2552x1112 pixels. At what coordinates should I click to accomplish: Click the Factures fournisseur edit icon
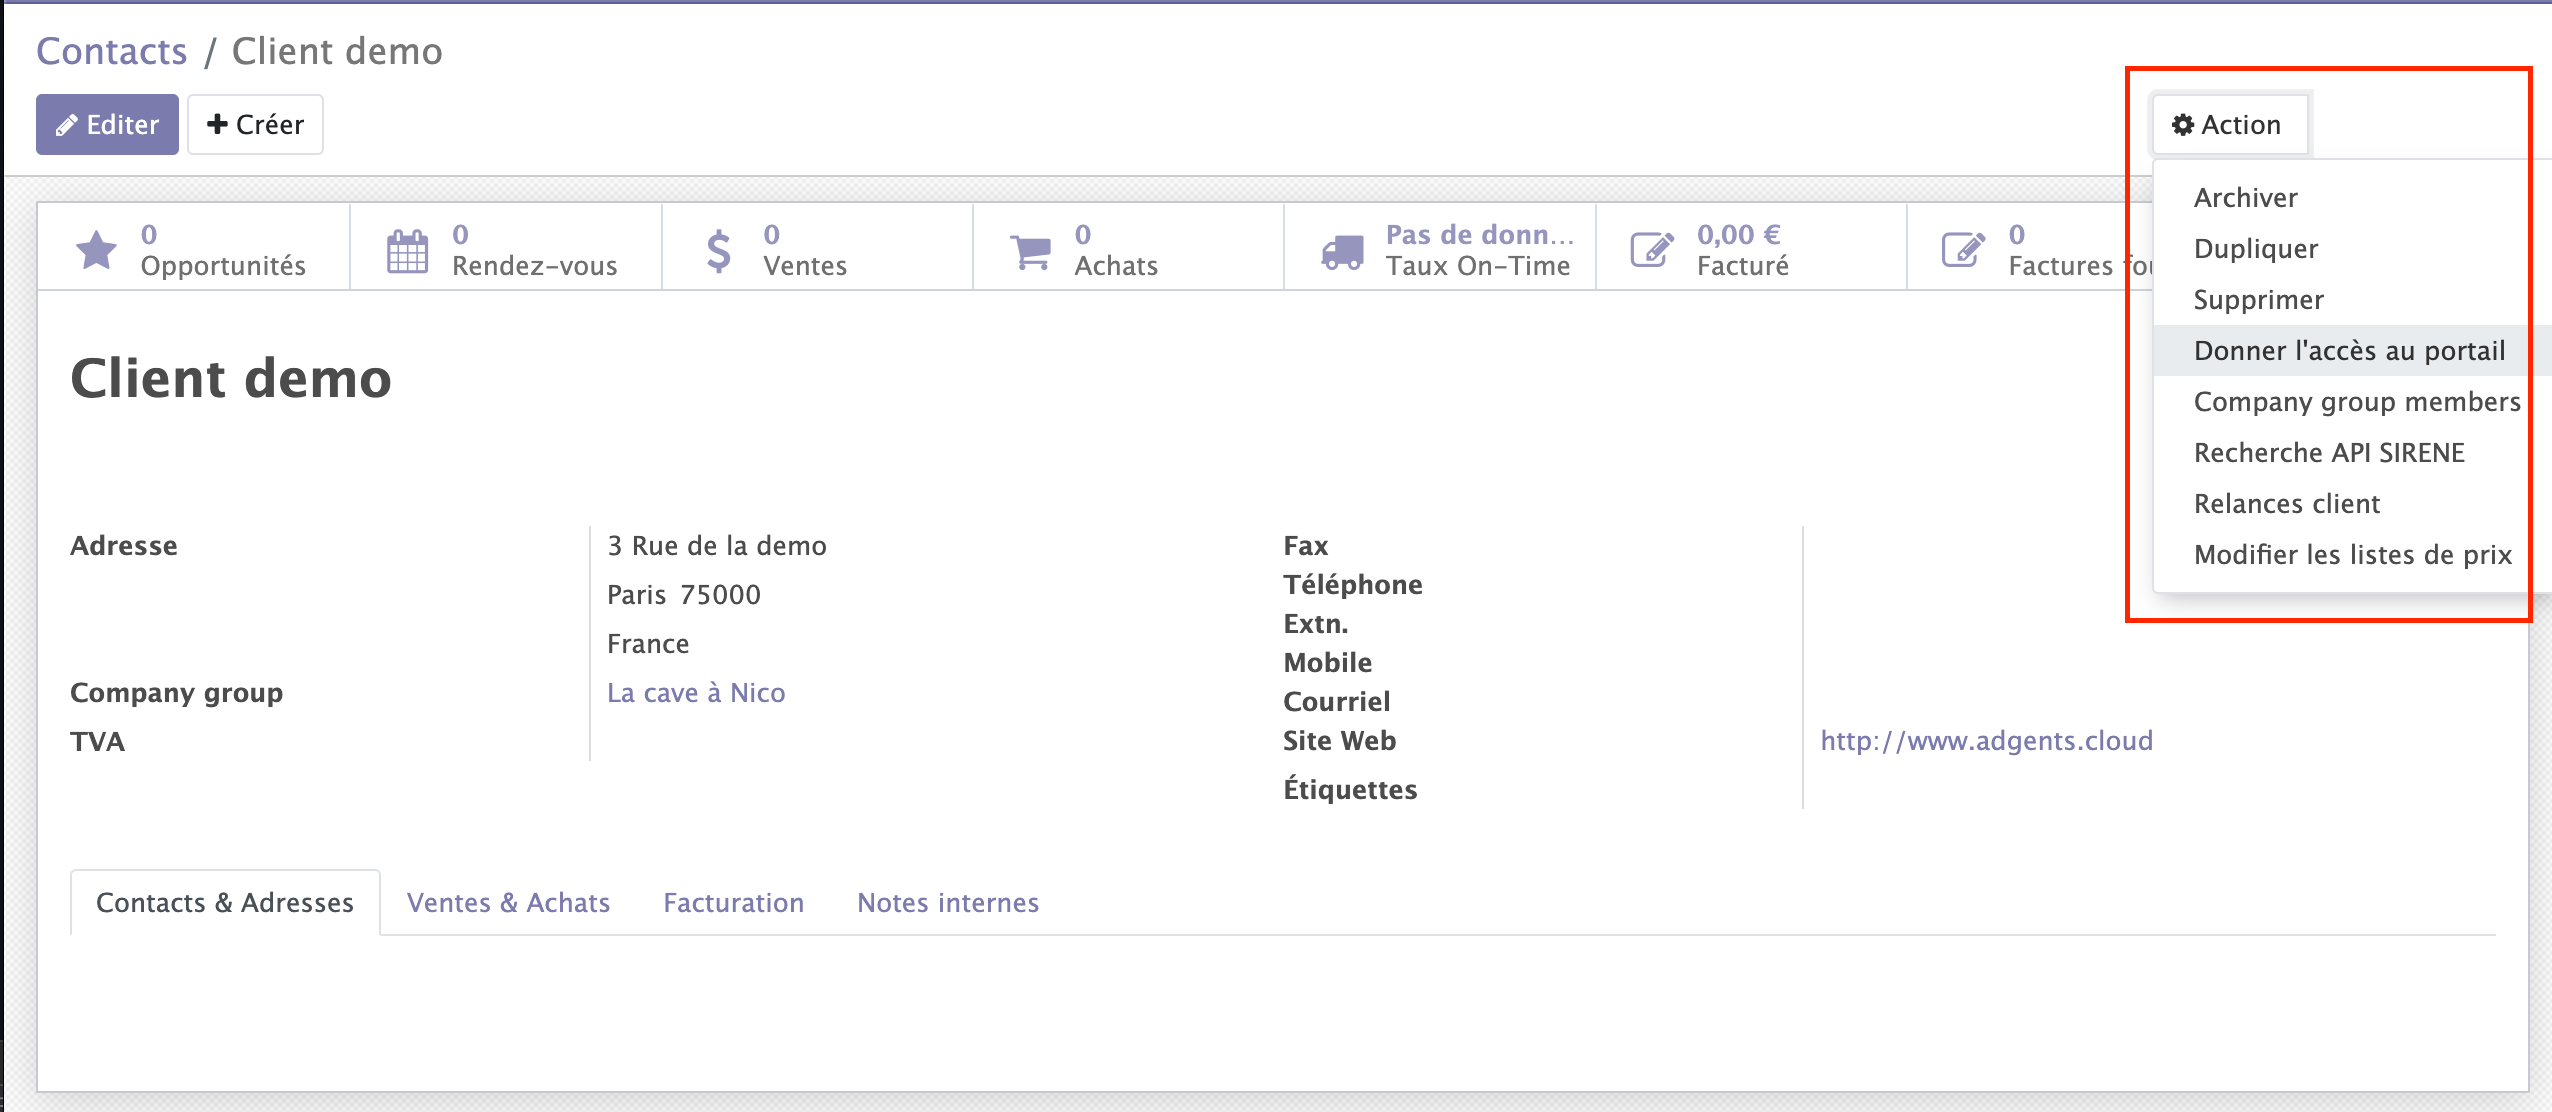(1963, 250)
